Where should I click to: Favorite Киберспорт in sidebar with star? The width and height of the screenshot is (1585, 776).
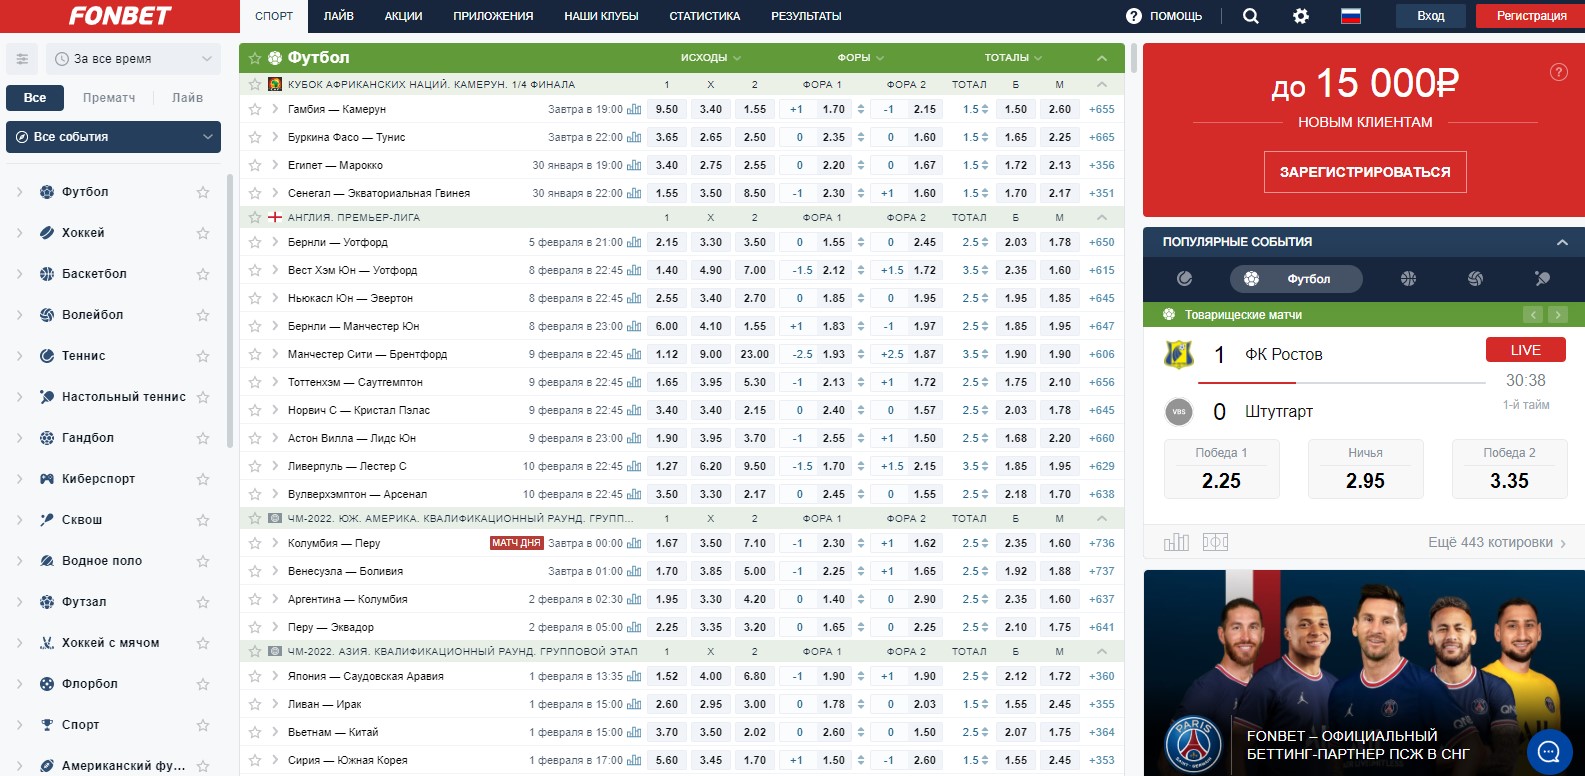203,479
